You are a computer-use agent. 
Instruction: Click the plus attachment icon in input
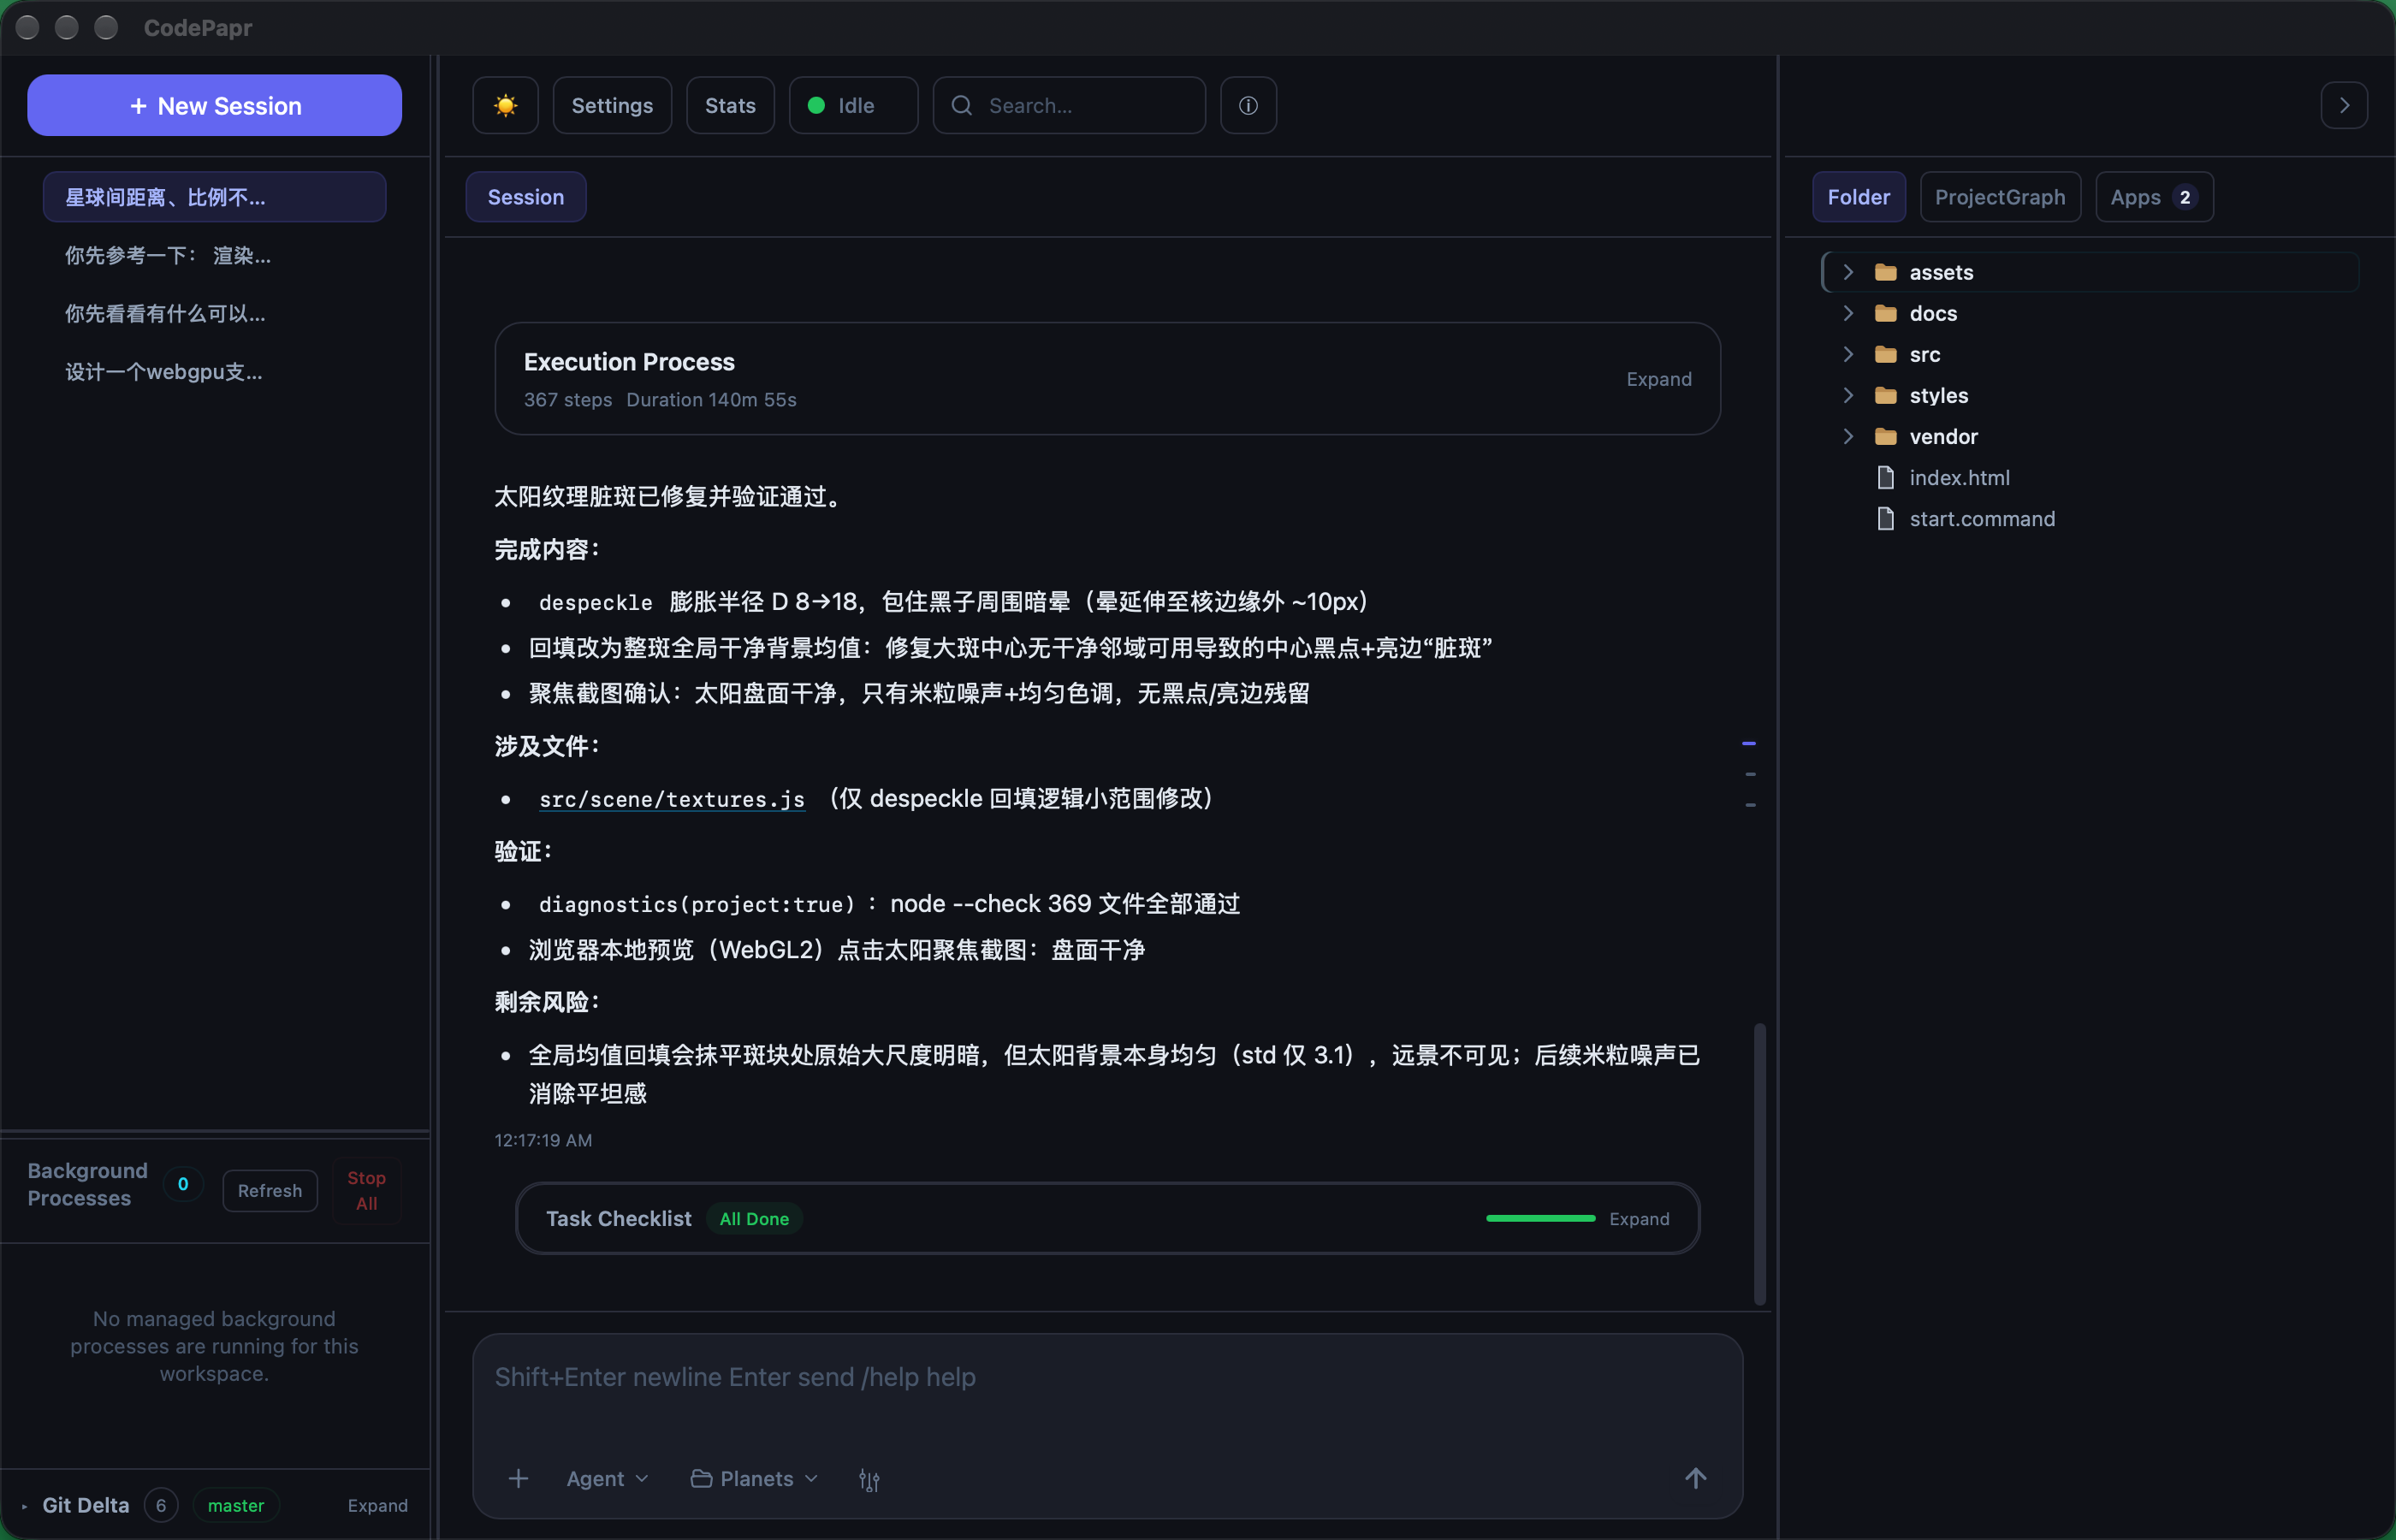click(x=518, y=1478)
